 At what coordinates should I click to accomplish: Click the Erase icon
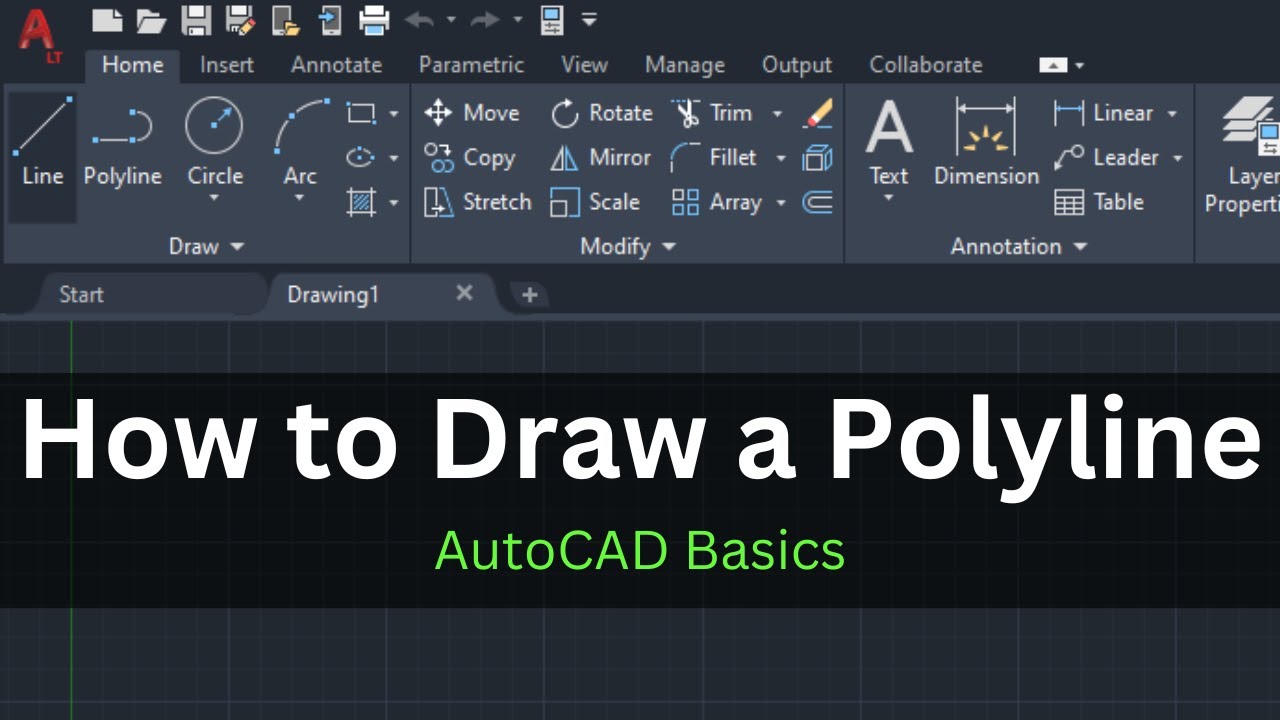pyautogui.click(x=818, y=113)
